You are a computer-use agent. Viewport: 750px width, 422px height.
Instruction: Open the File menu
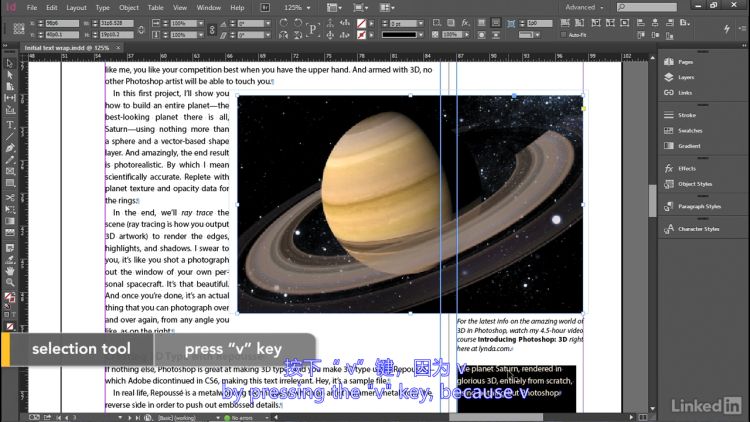tap(32, 8)
